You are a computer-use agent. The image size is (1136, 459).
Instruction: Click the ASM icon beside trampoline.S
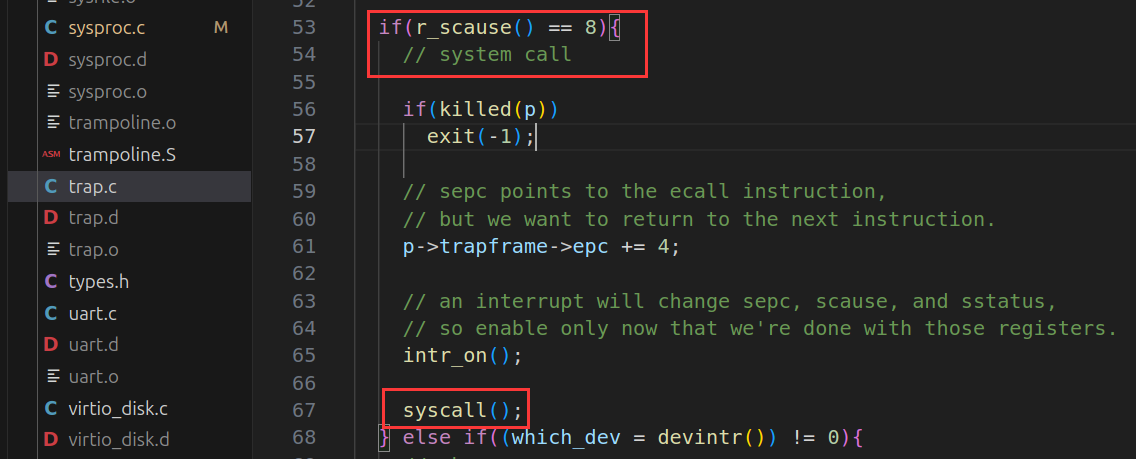[x=51, y=155]
